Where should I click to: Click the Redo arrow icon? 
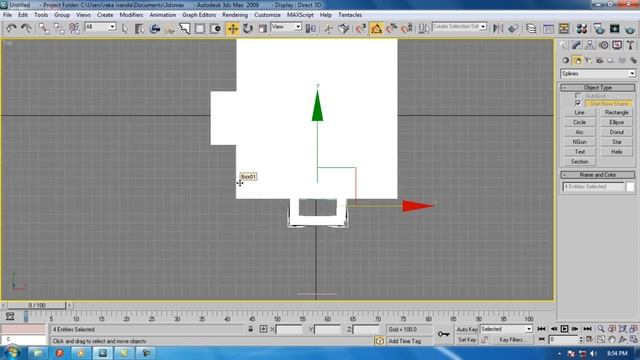27,28
